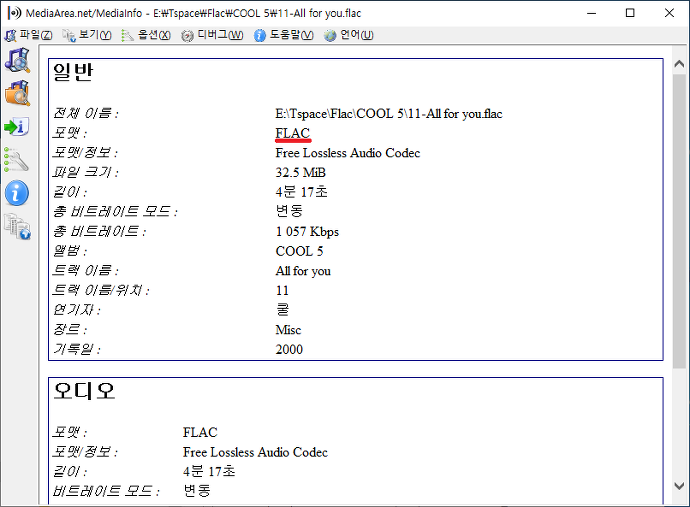Click the track position value 11

(x=282, y=290)
